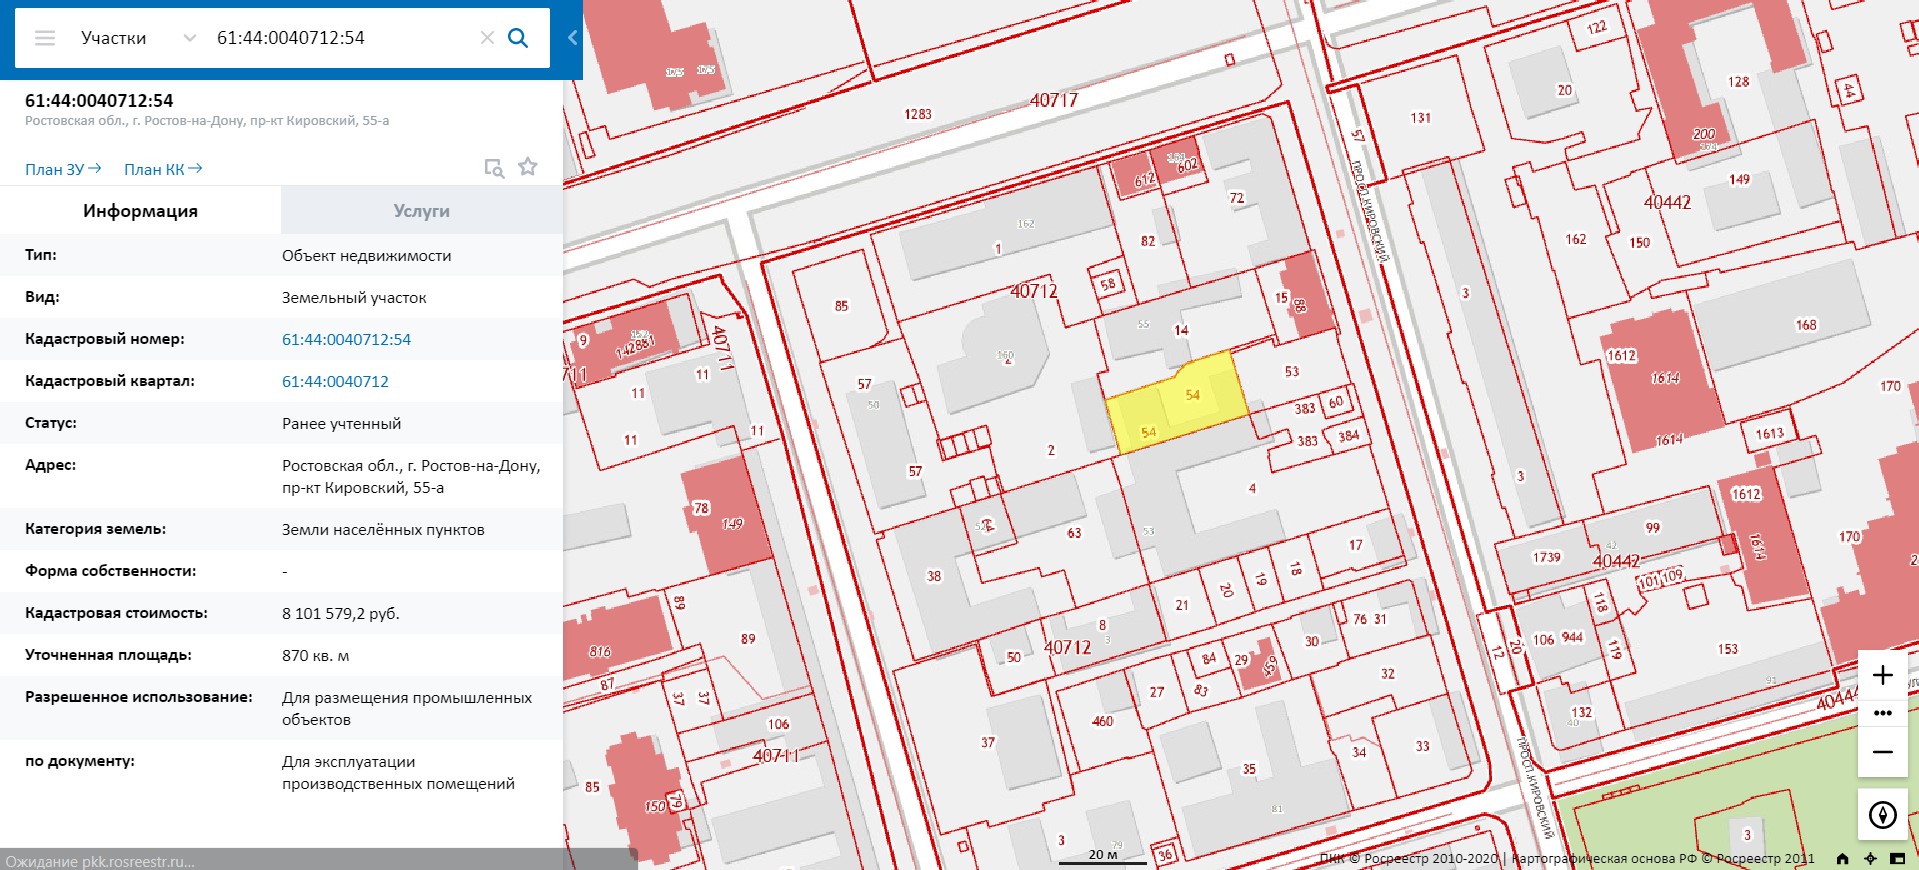Open the План ЗУ link
This screenshot has width=1919, height=870.
(x=63, y=169)
